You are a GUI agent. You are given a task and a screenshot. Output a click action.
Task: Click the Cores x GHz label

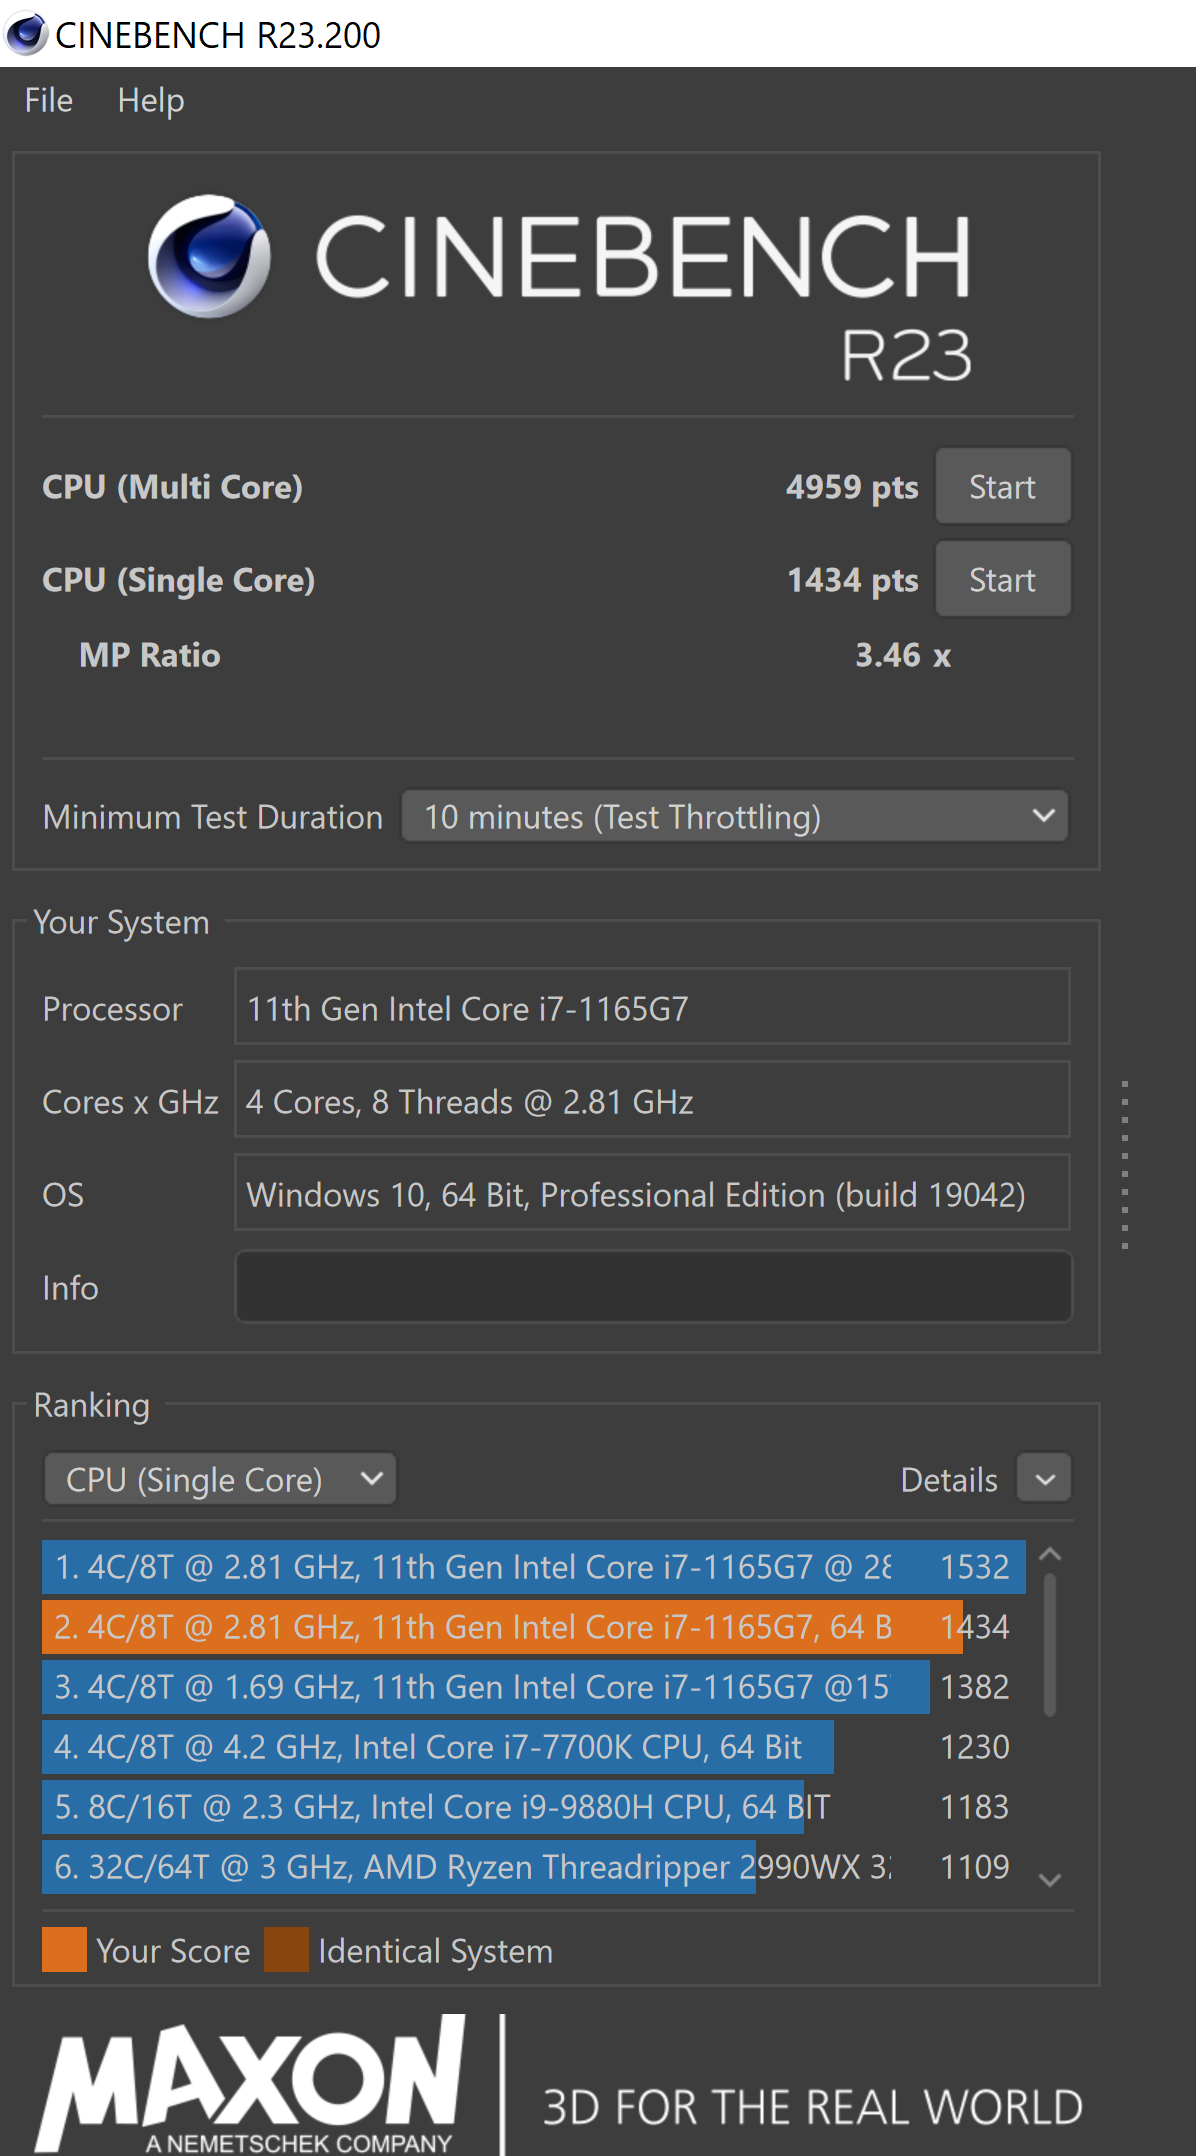[x=131, y=1102]
